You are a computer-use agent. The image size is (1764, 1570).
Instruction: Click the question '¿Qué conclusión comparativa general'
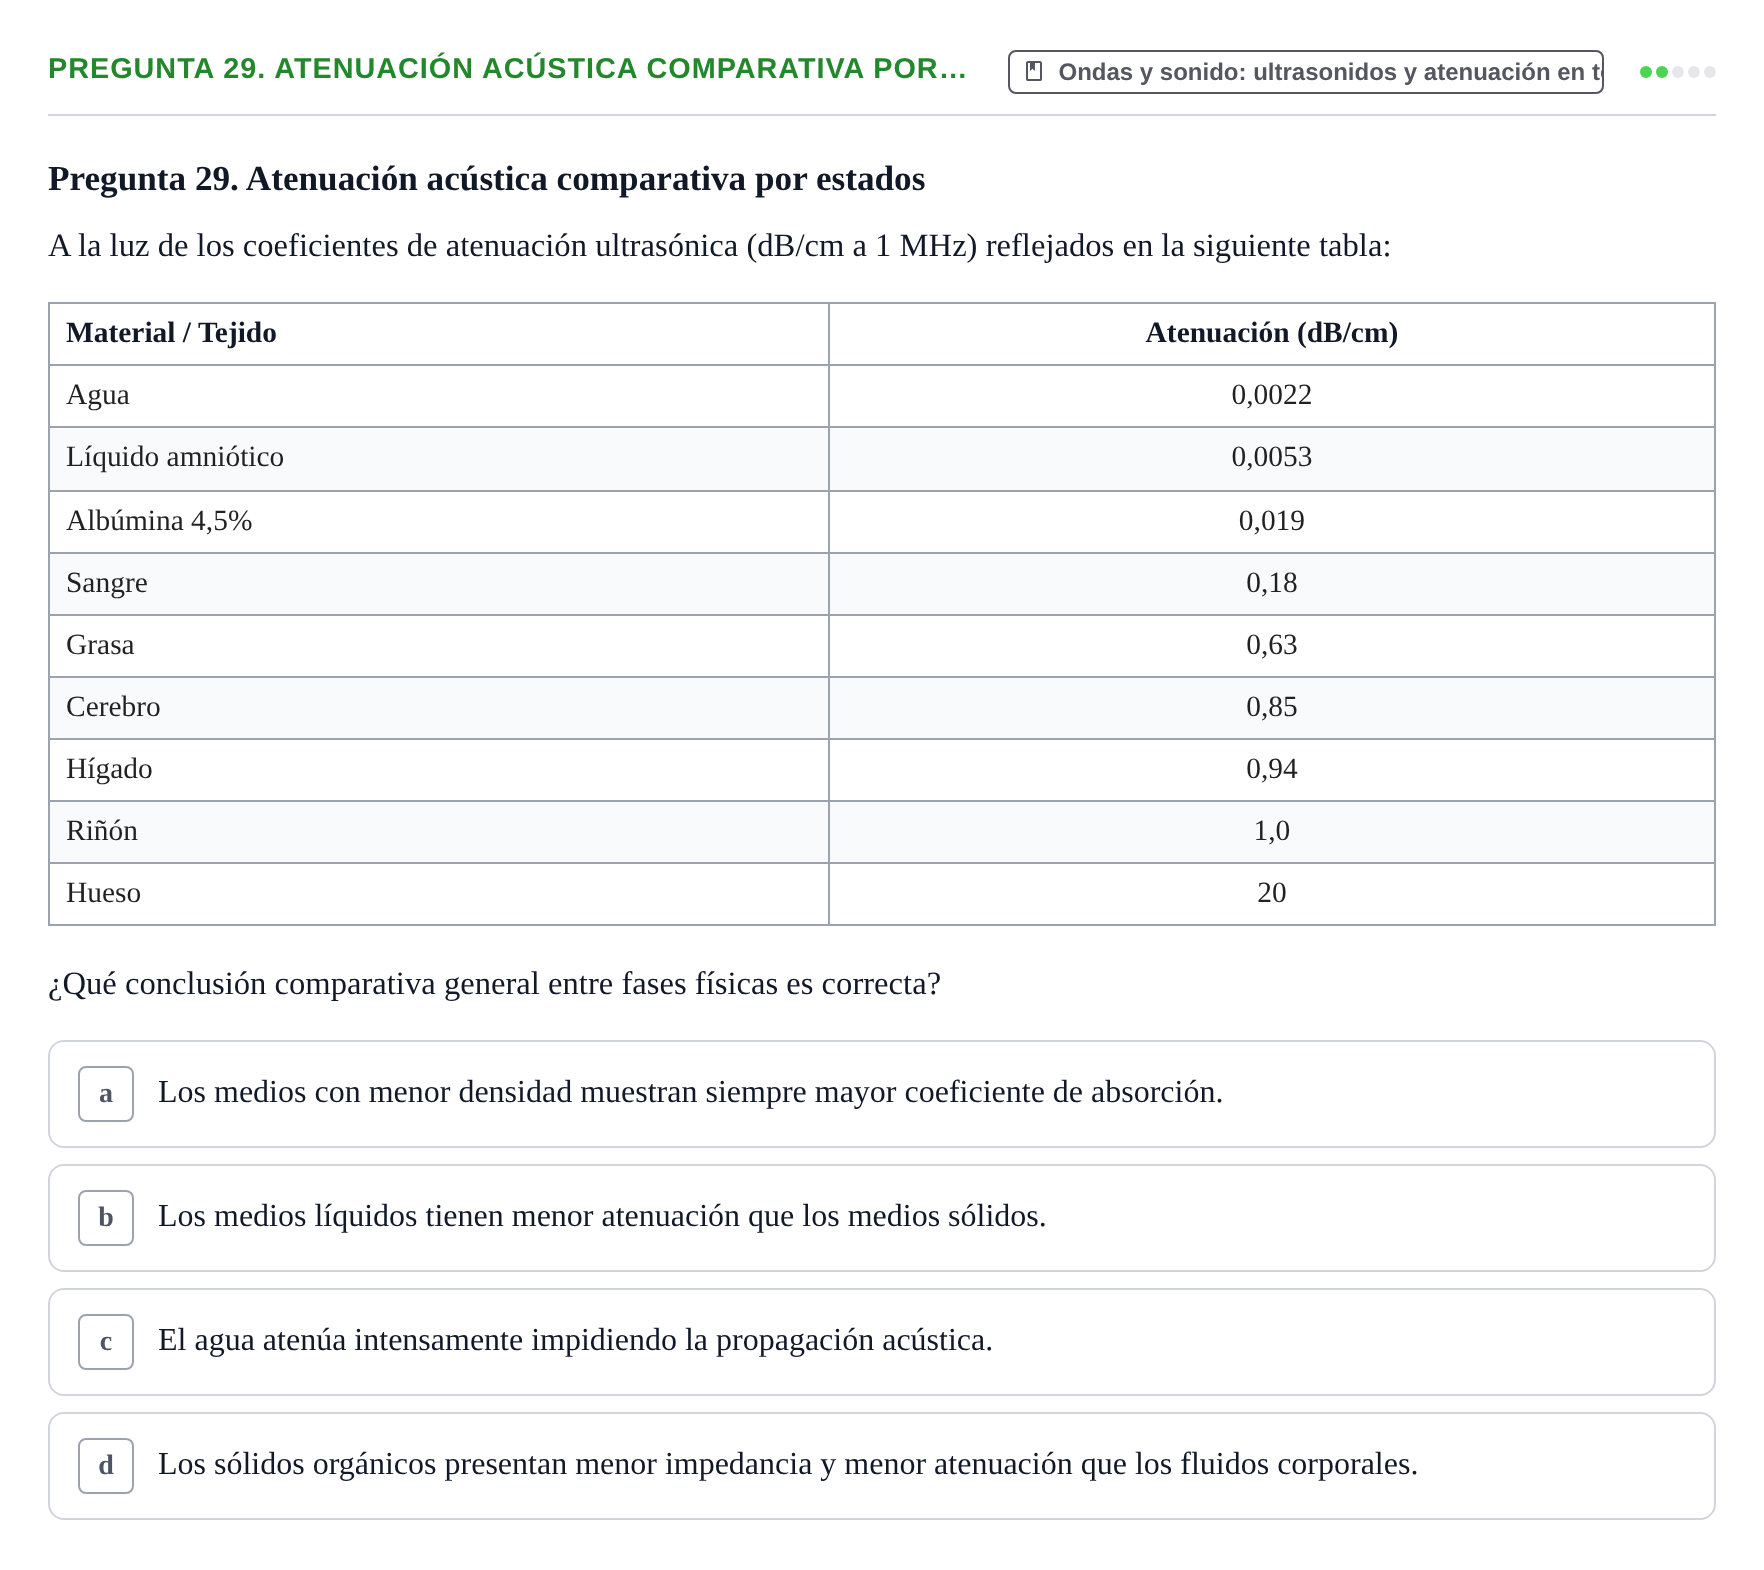point(495,985)
